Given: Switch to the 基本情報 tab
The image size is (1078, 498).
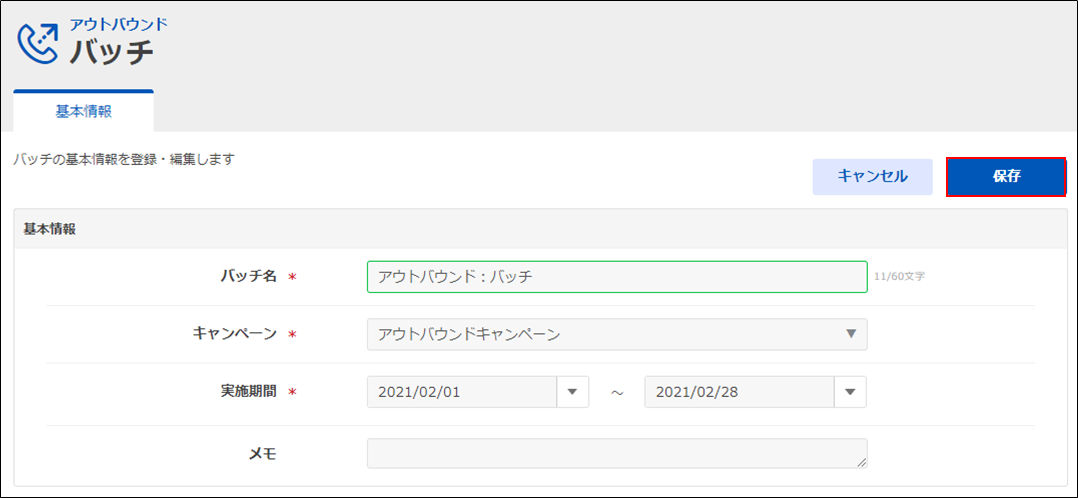Looking at the screenshot, I should click(84, 112).
